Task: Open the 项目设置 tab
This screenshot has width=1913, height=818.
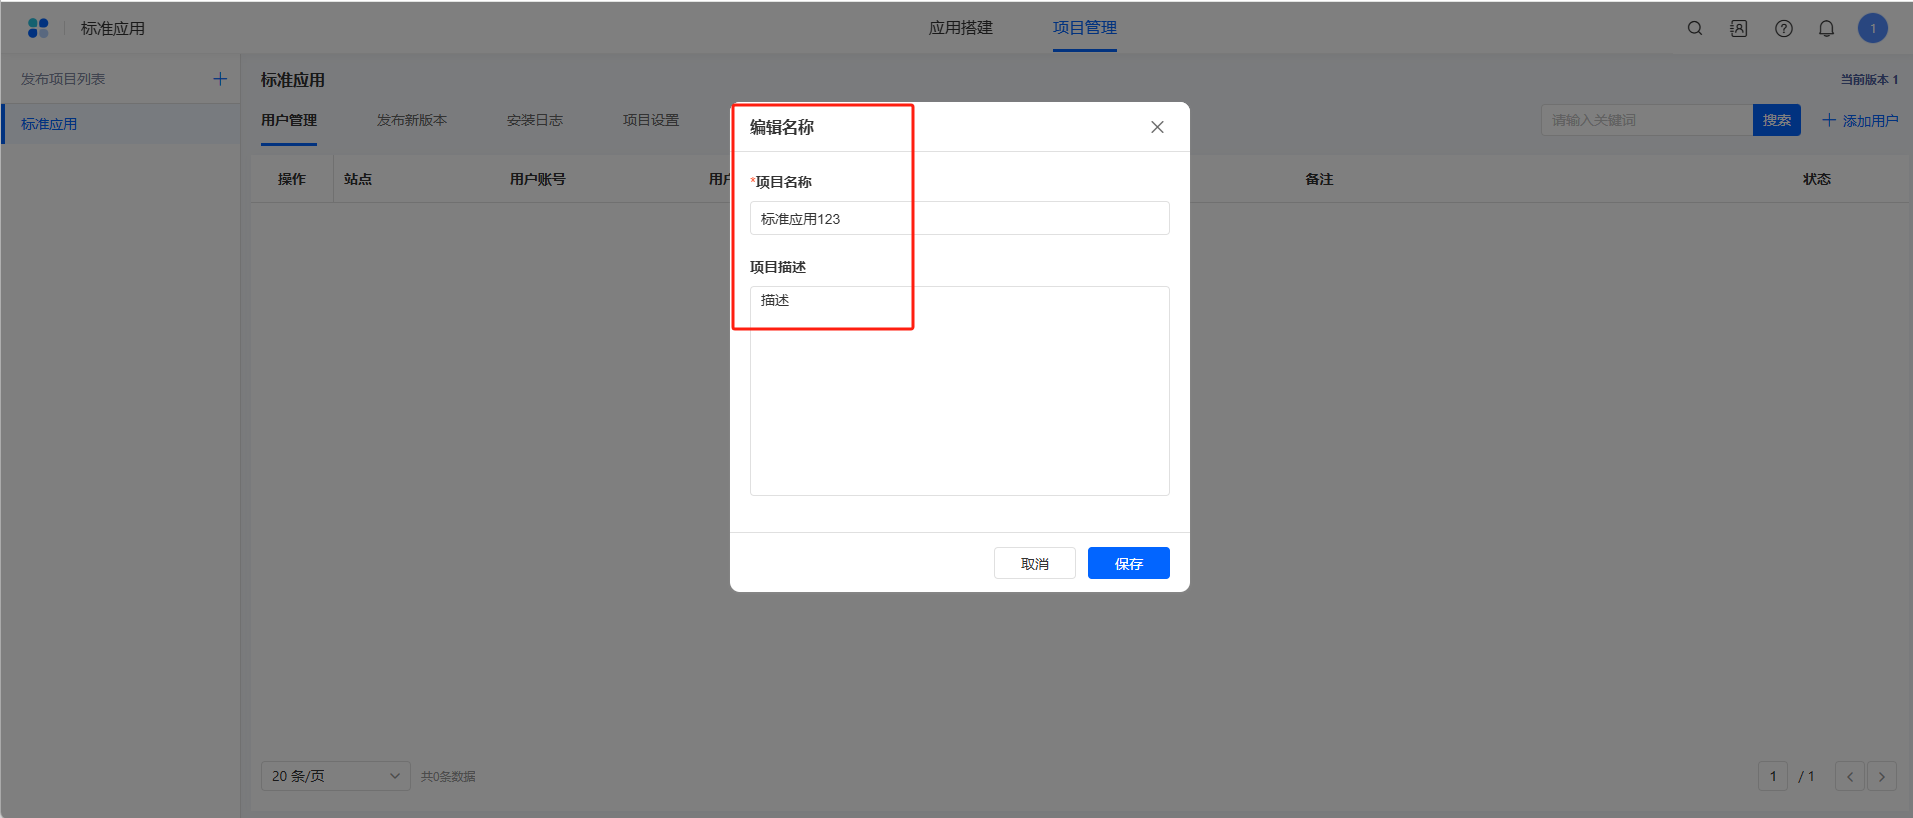Action: coord(650,120)
